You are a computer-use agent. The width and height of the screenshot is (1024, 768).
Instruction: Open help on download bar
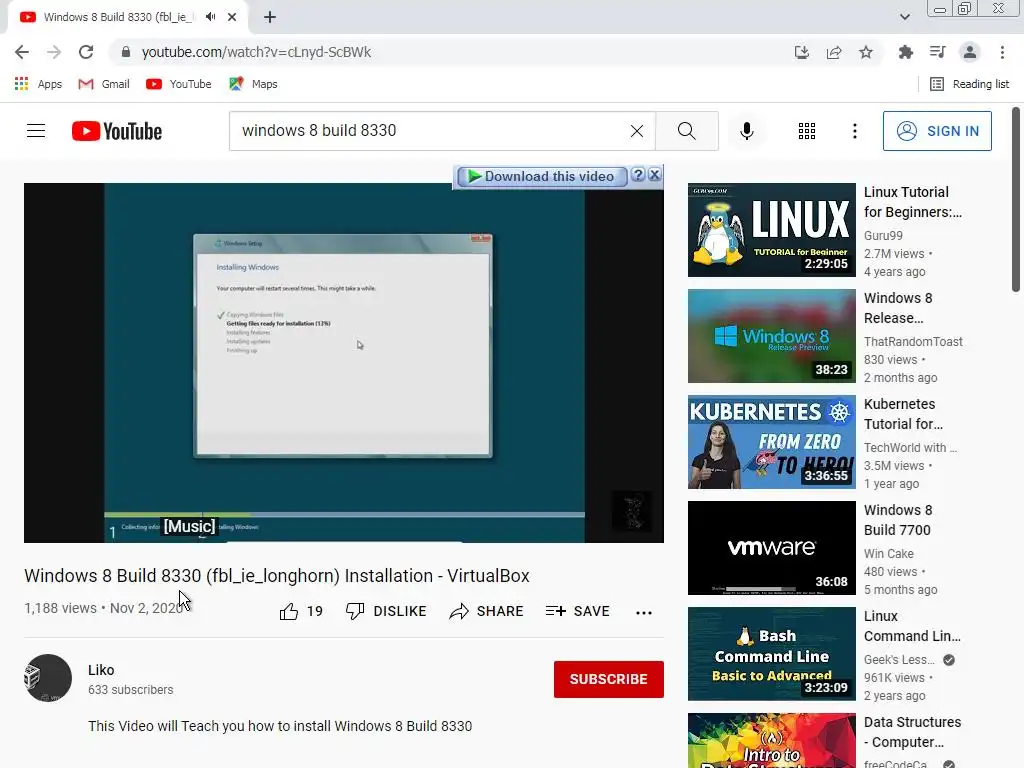(x=638, y=175)
